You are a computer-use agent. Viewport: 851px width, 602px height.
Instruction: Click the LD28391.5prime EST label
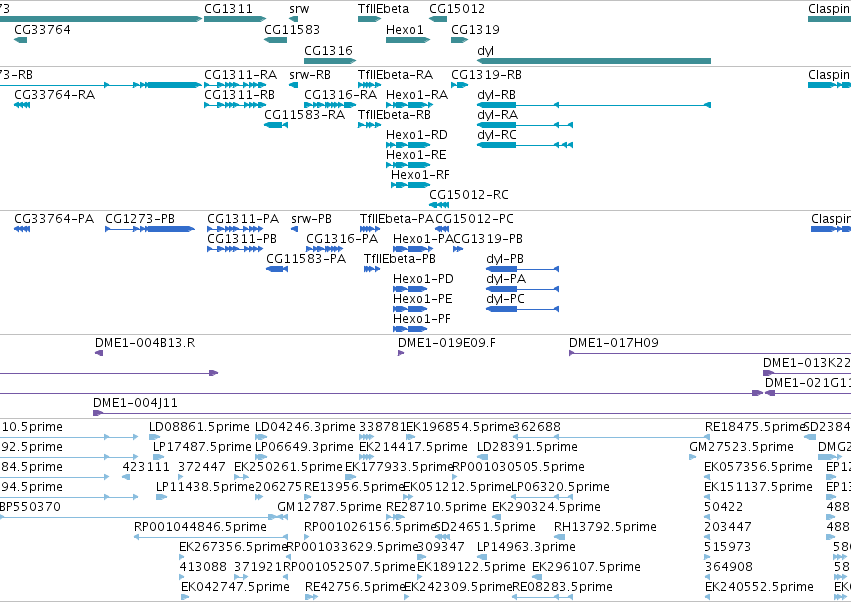pos(527,447)
